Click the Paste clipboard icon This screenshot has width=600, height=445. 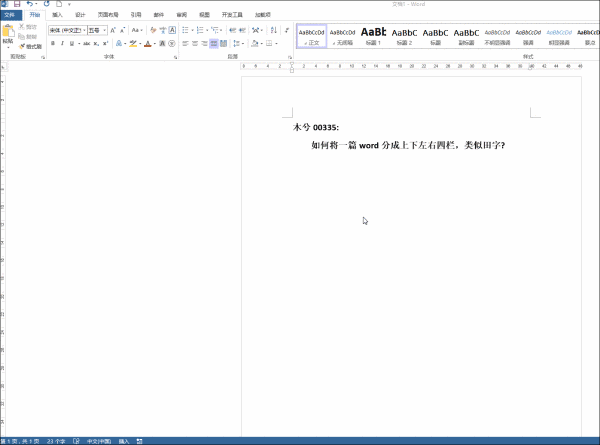(8, 31)
